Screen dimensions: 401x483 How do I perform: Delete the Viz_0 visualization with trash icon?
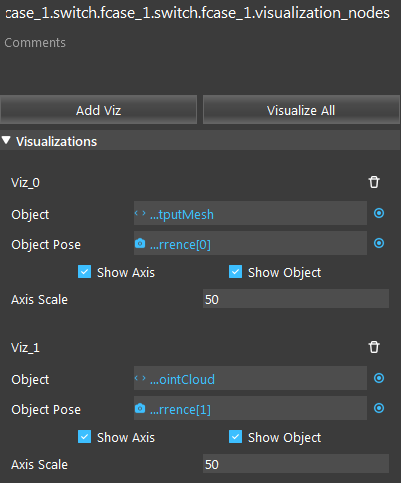tap(374, 182)
